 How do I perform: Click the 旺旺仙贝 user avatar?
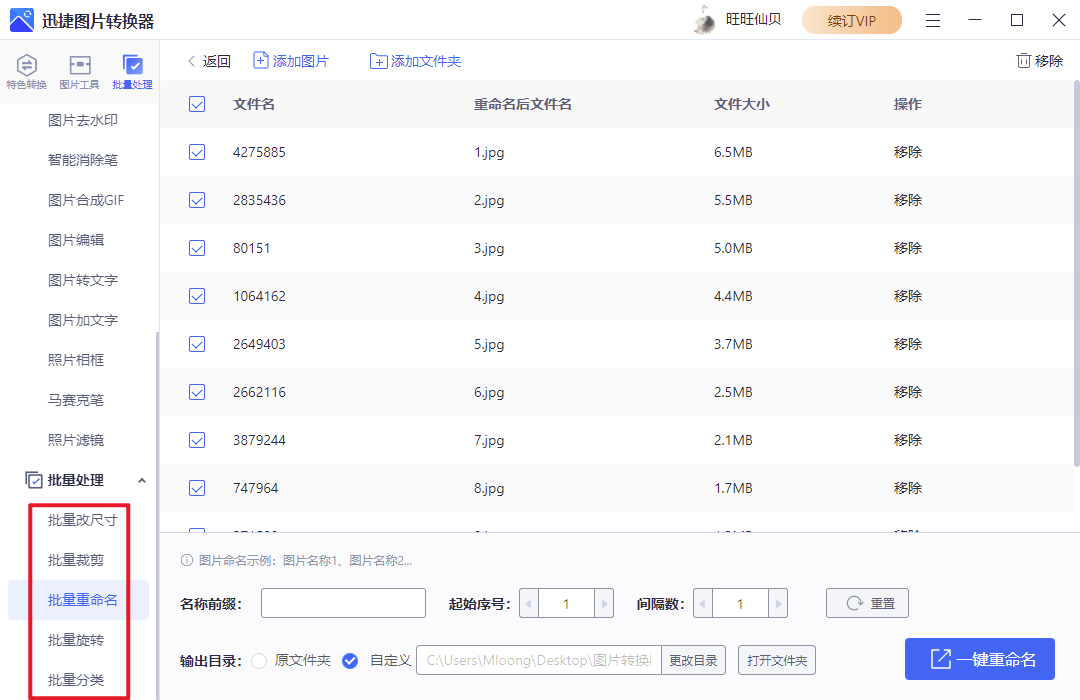coord(705,21)
